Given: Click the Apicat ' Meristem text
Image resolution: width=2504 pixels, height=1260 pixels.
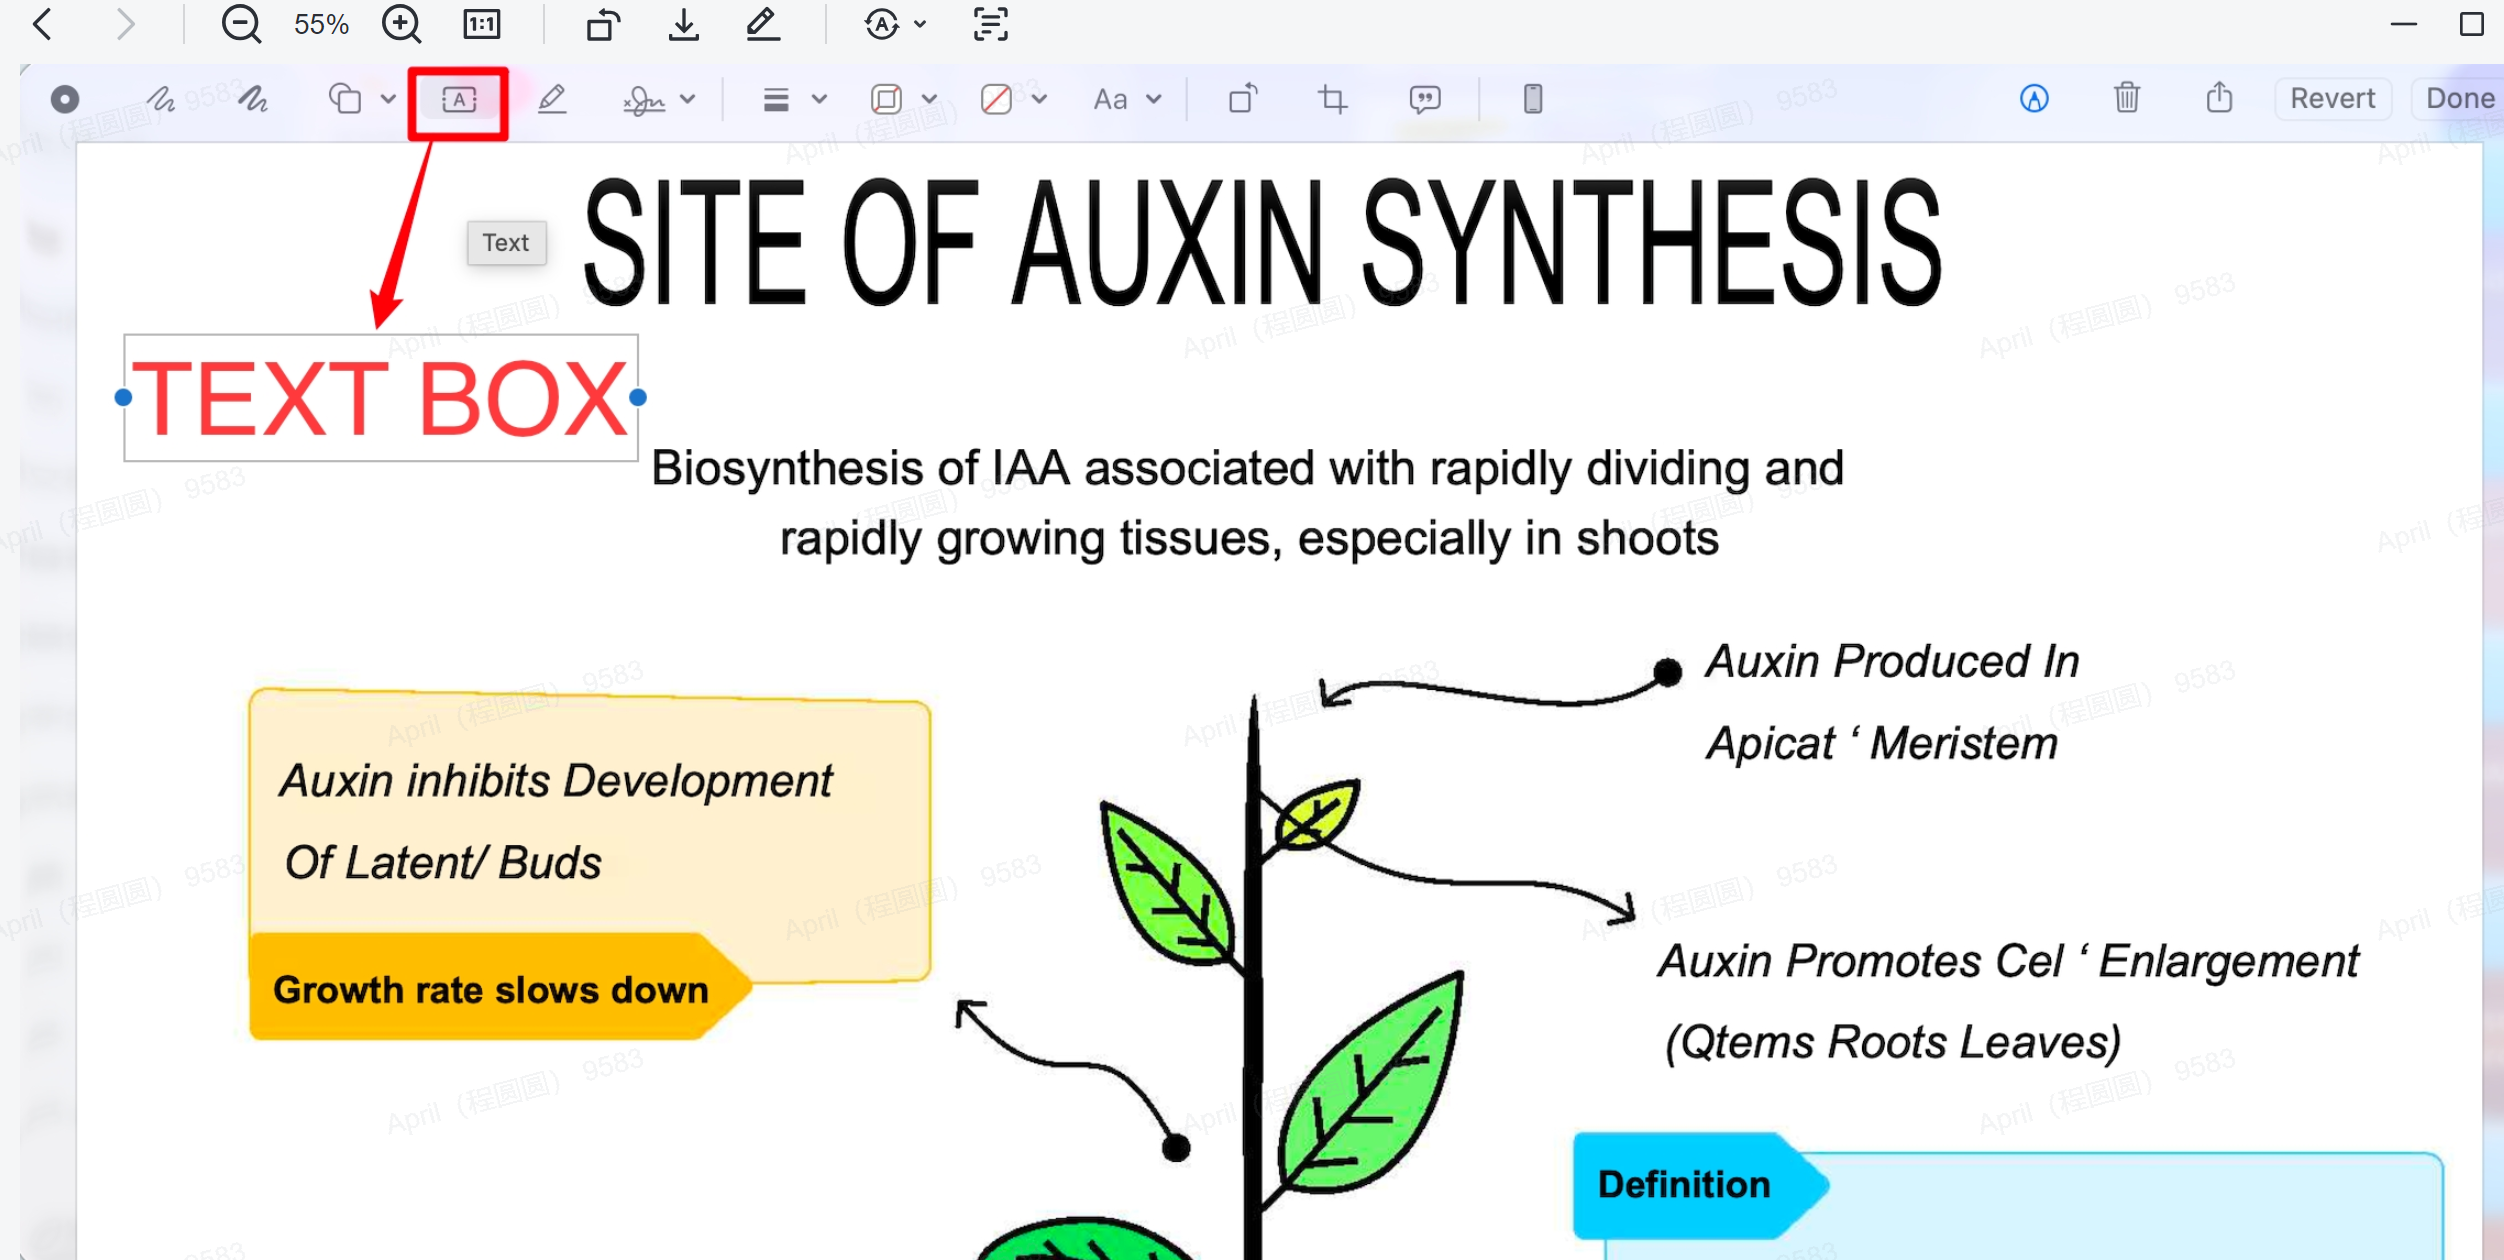Looking at the screenshot, I should (x=1881, y=743).
